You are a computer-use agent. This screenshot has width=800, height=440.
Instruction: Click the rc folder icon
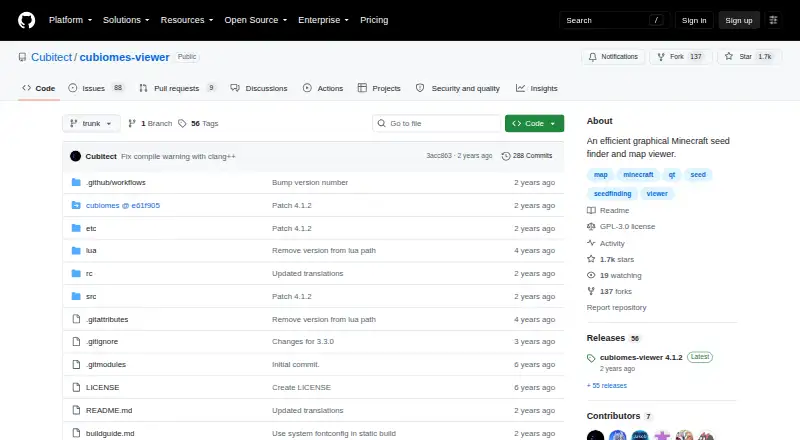tap(76, 274)
